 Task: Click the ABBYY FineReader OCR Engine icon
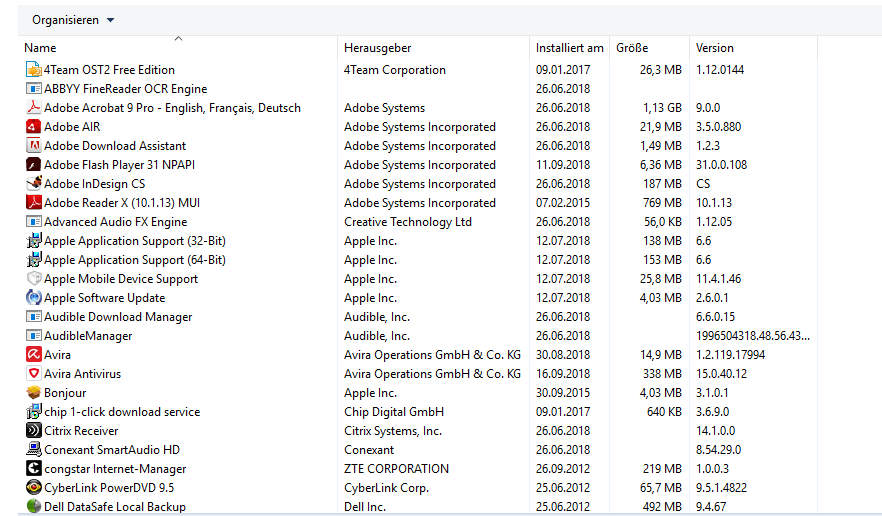pyautogui.click(x=34, y=89)
